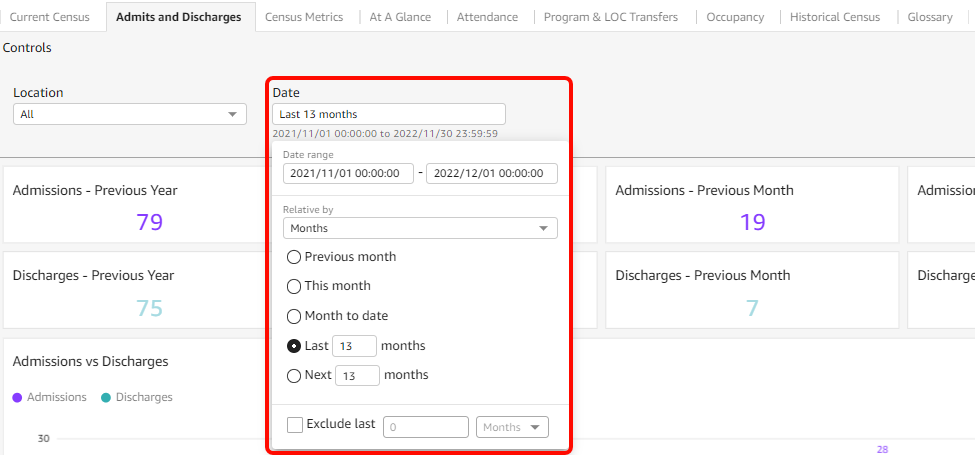Image resolution: width=975 pixels, height=455 pixels.
Task: Select the Previous month radio option
Action: pyautogui.click(x=294, y=257)
